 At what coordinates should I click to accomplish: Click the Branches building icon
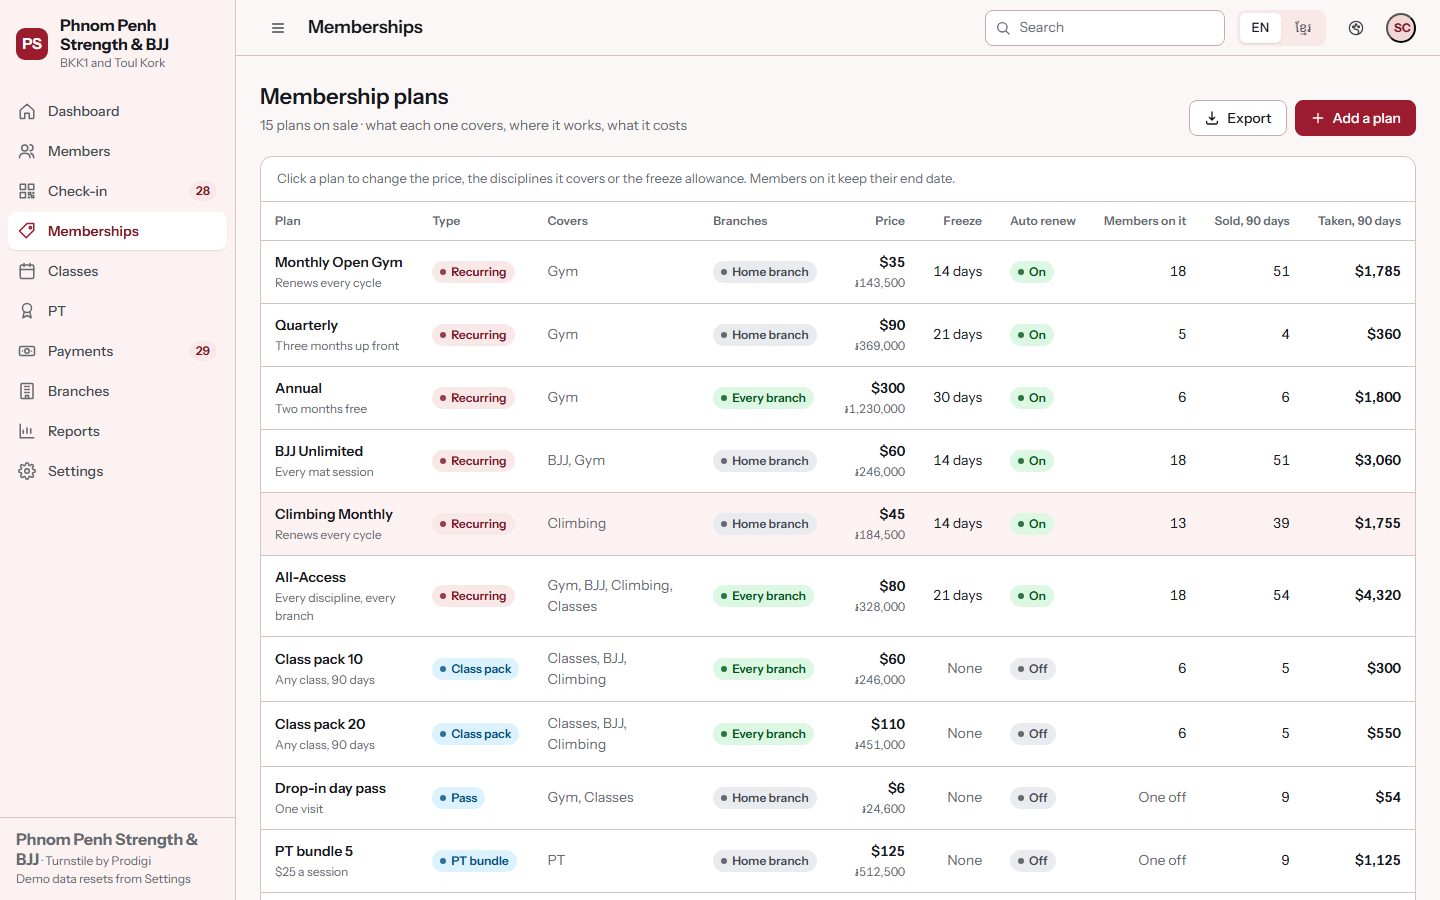coord(27,391)
